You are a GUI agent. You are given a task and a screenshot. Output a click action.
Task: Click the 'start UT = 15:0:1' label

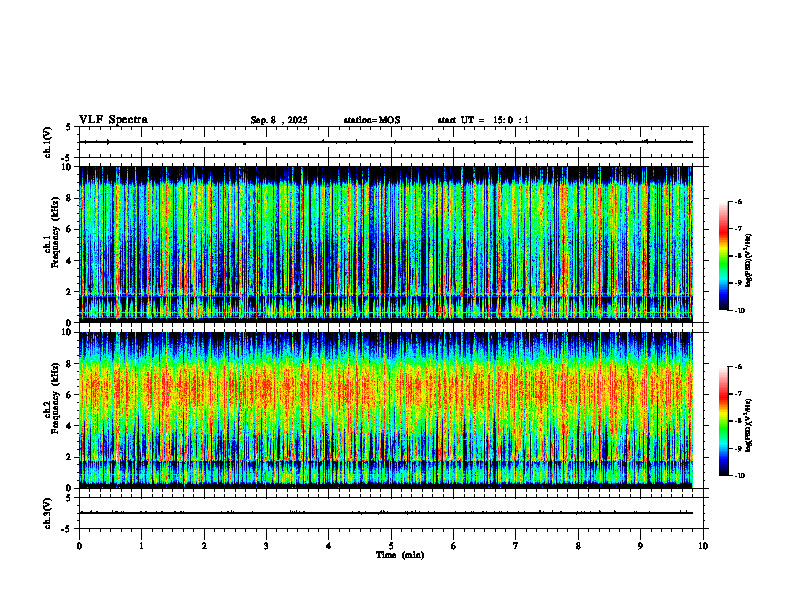483,120
